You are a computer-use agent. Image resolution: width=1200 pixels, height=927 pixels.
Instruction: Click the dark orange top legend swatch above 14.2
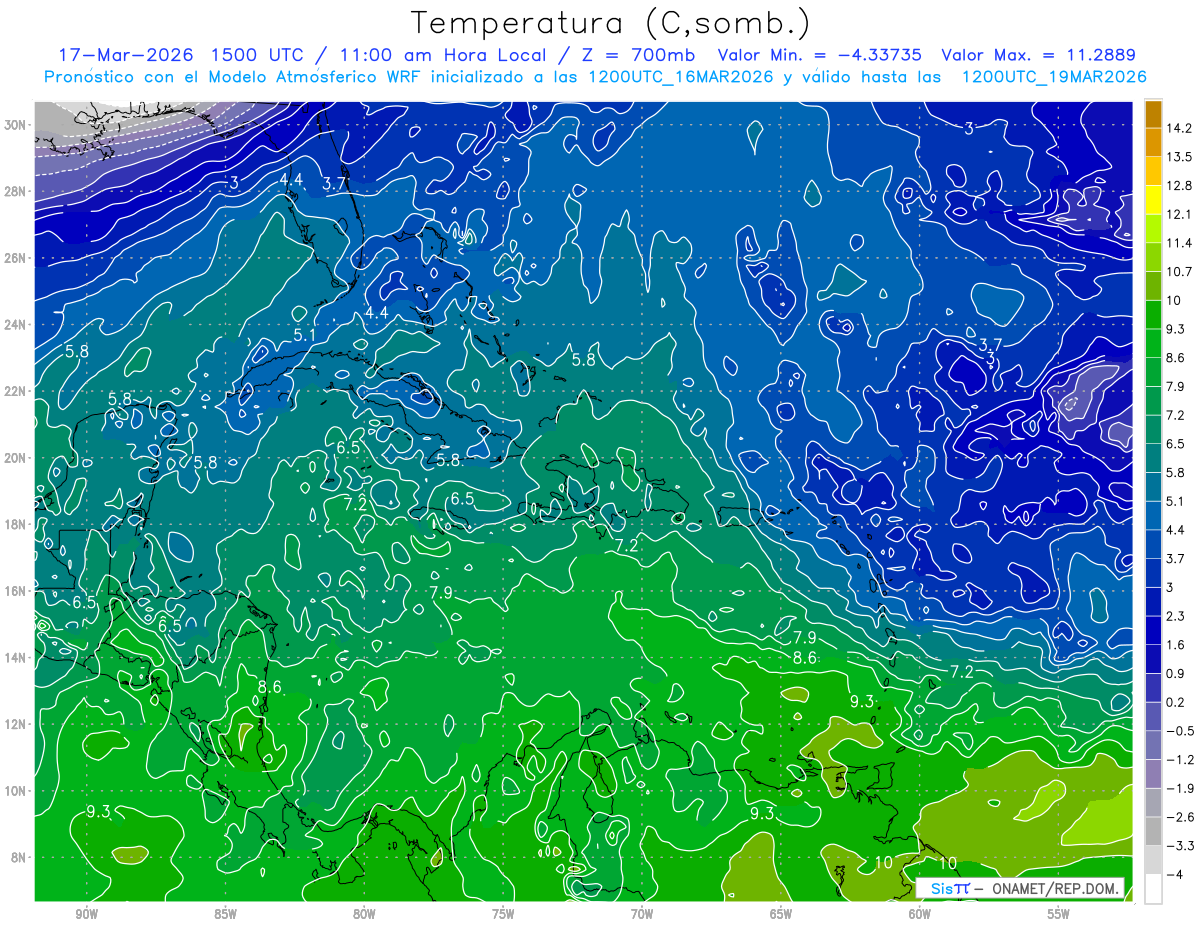[1153, 114]
